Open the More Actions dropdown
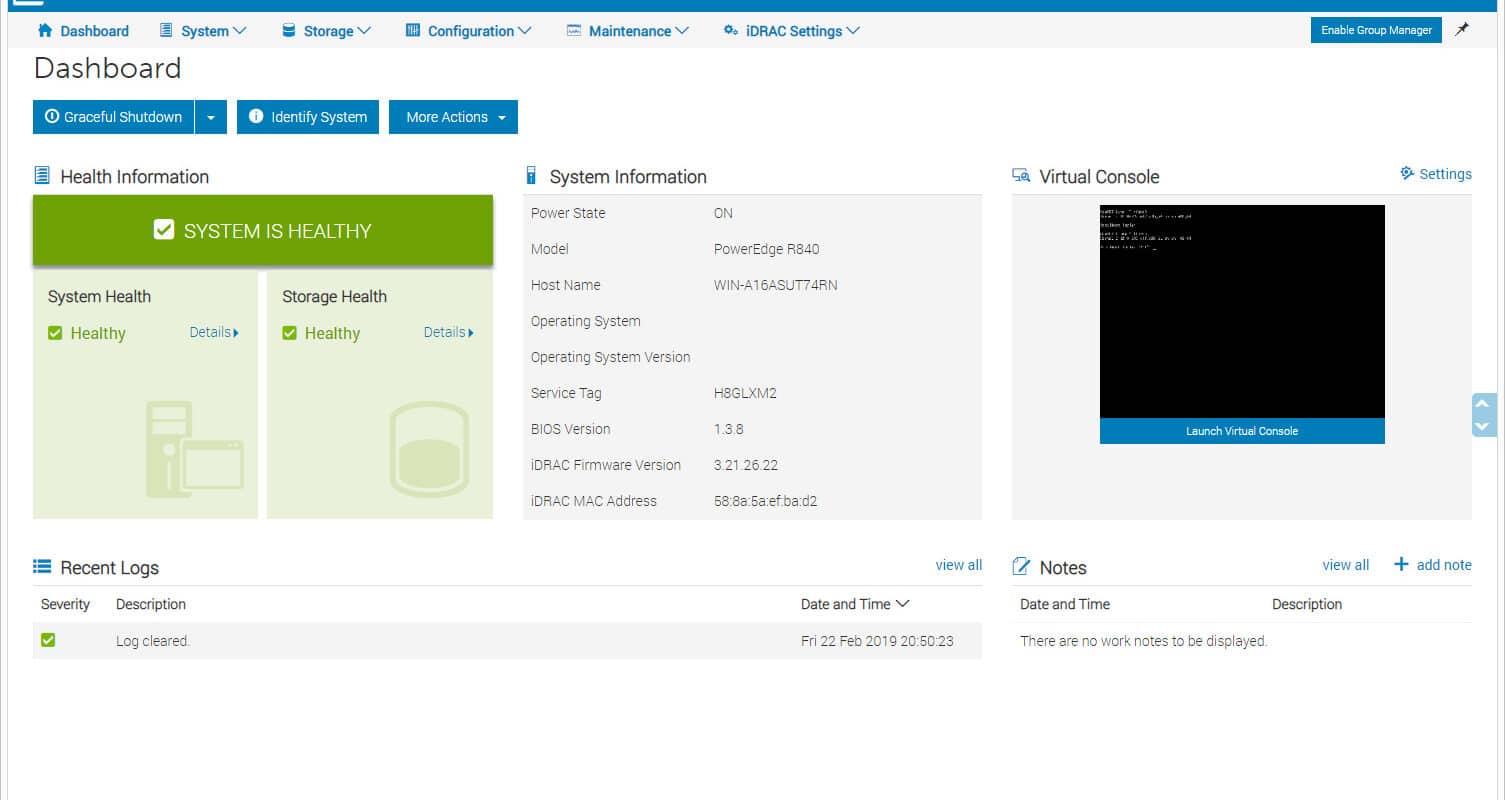This screenshot has height=800, width=1505. click(453, 117)
